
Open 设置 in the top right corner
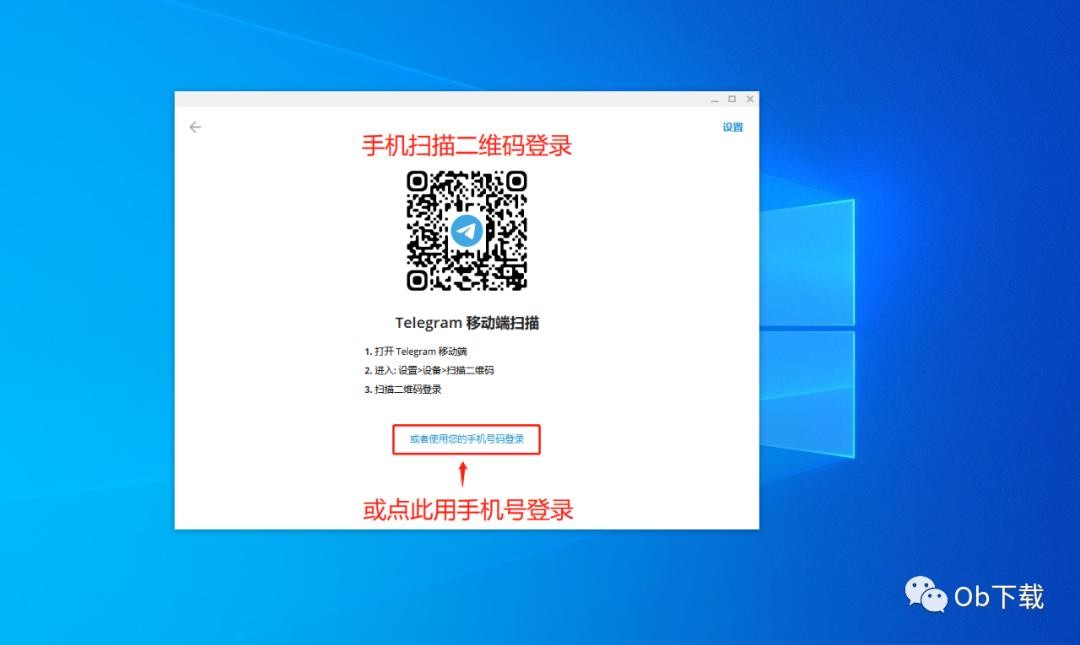coord(733,127)
